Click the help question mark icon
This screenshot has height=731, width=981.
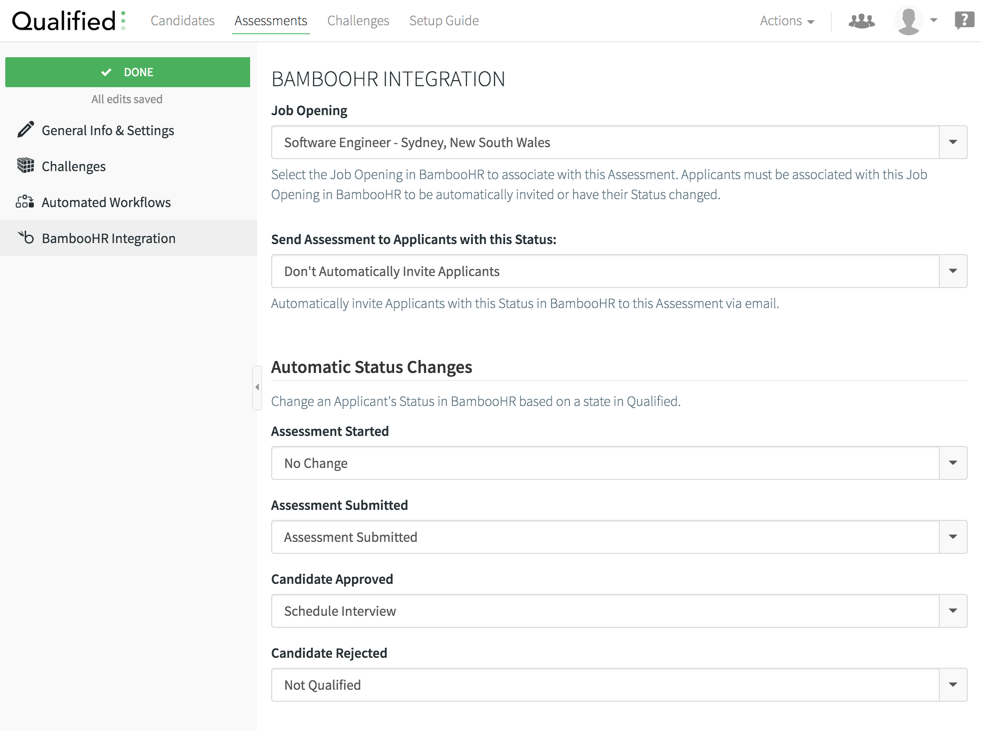click(963, 19)
